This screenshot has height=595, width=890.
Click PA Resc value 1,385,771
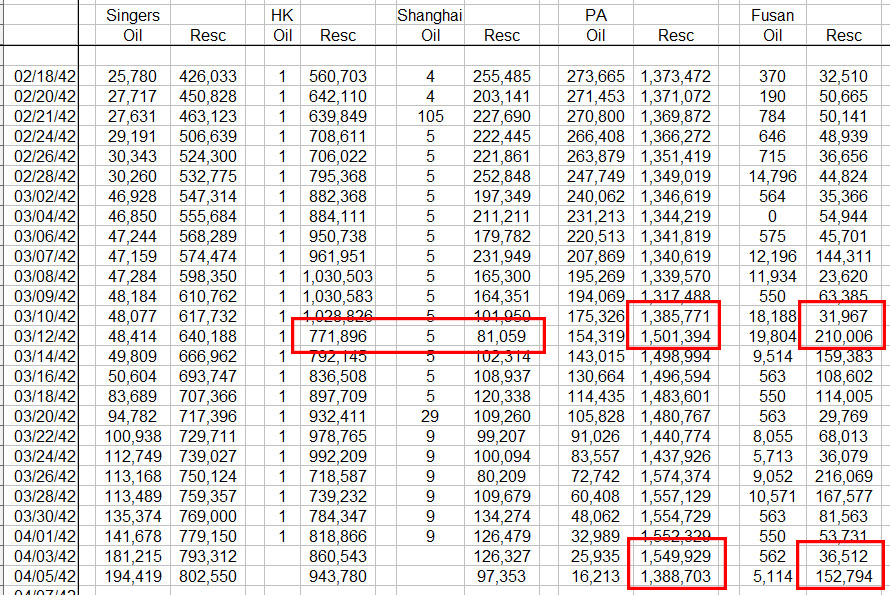click(675, 316)
